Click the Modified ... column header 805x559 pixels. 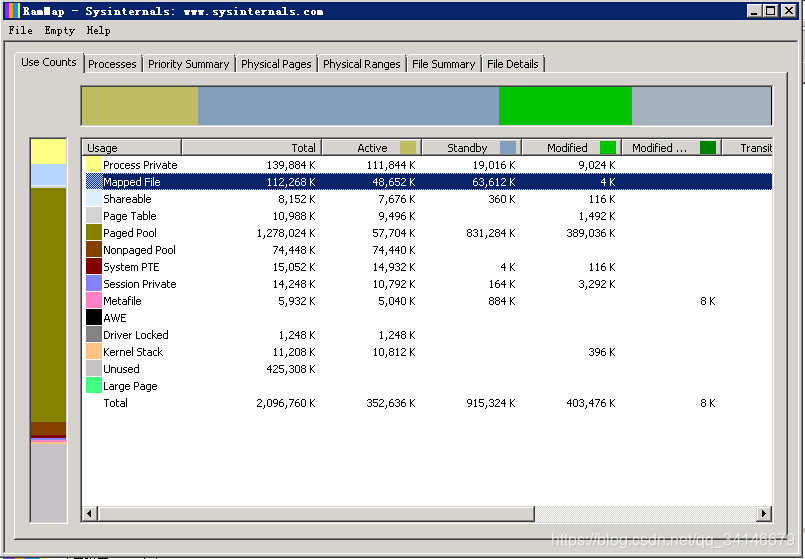pos(672,148)
